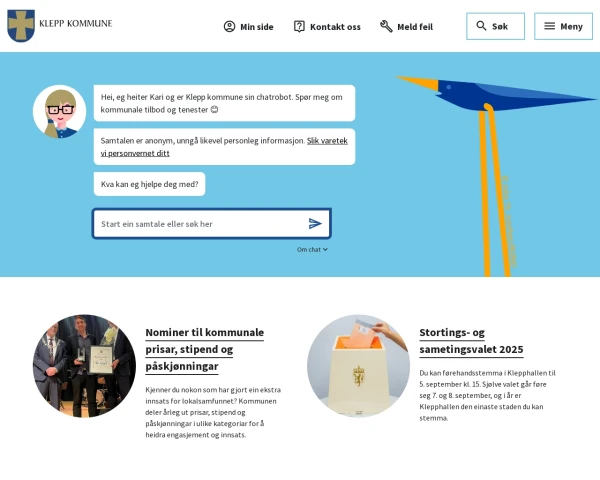Click the chat input field
Viewport: 600px width, 480px height.
coord(200,224)
